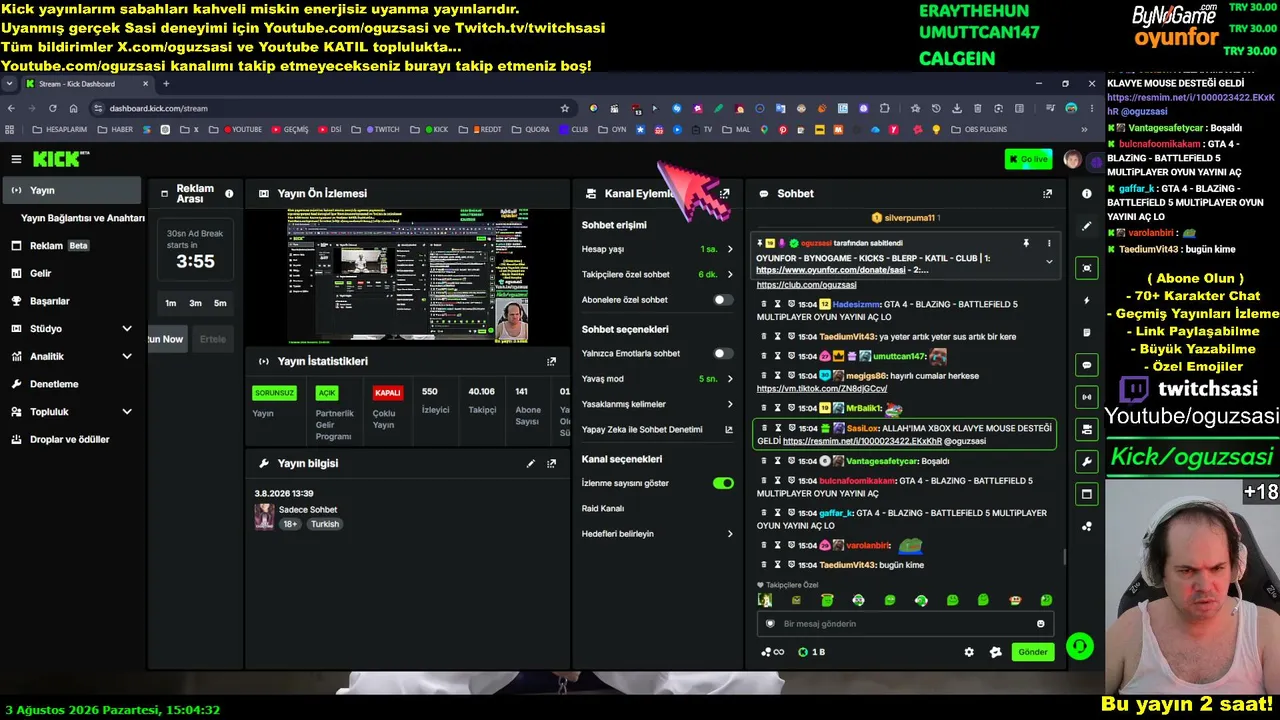Toggle the camera frame widget in right bar
This screenshot has width=1280, height=720.
point(1087,268)
